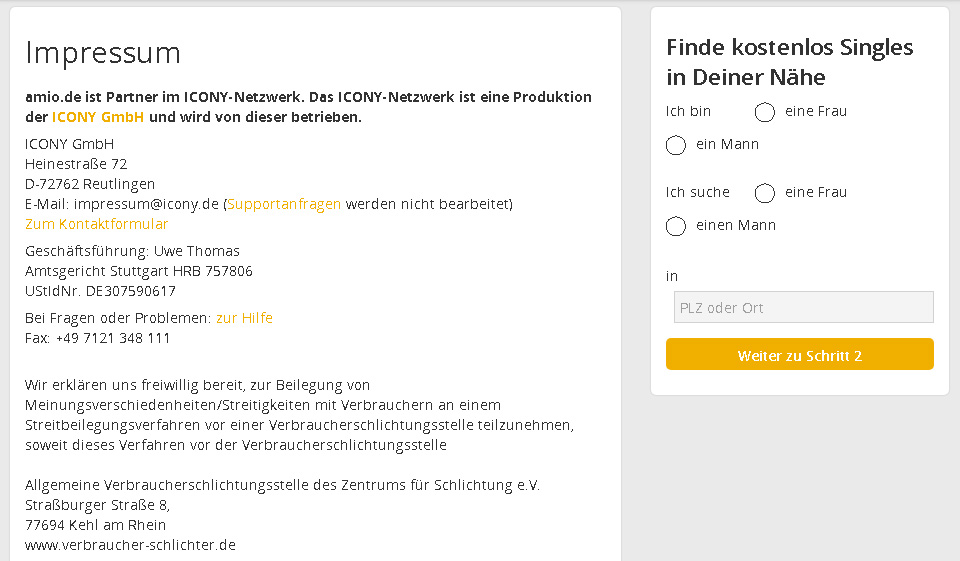Go to the 'zur Hilfe' link
This screenshot has height=561, width=960.
pos(244,318)
